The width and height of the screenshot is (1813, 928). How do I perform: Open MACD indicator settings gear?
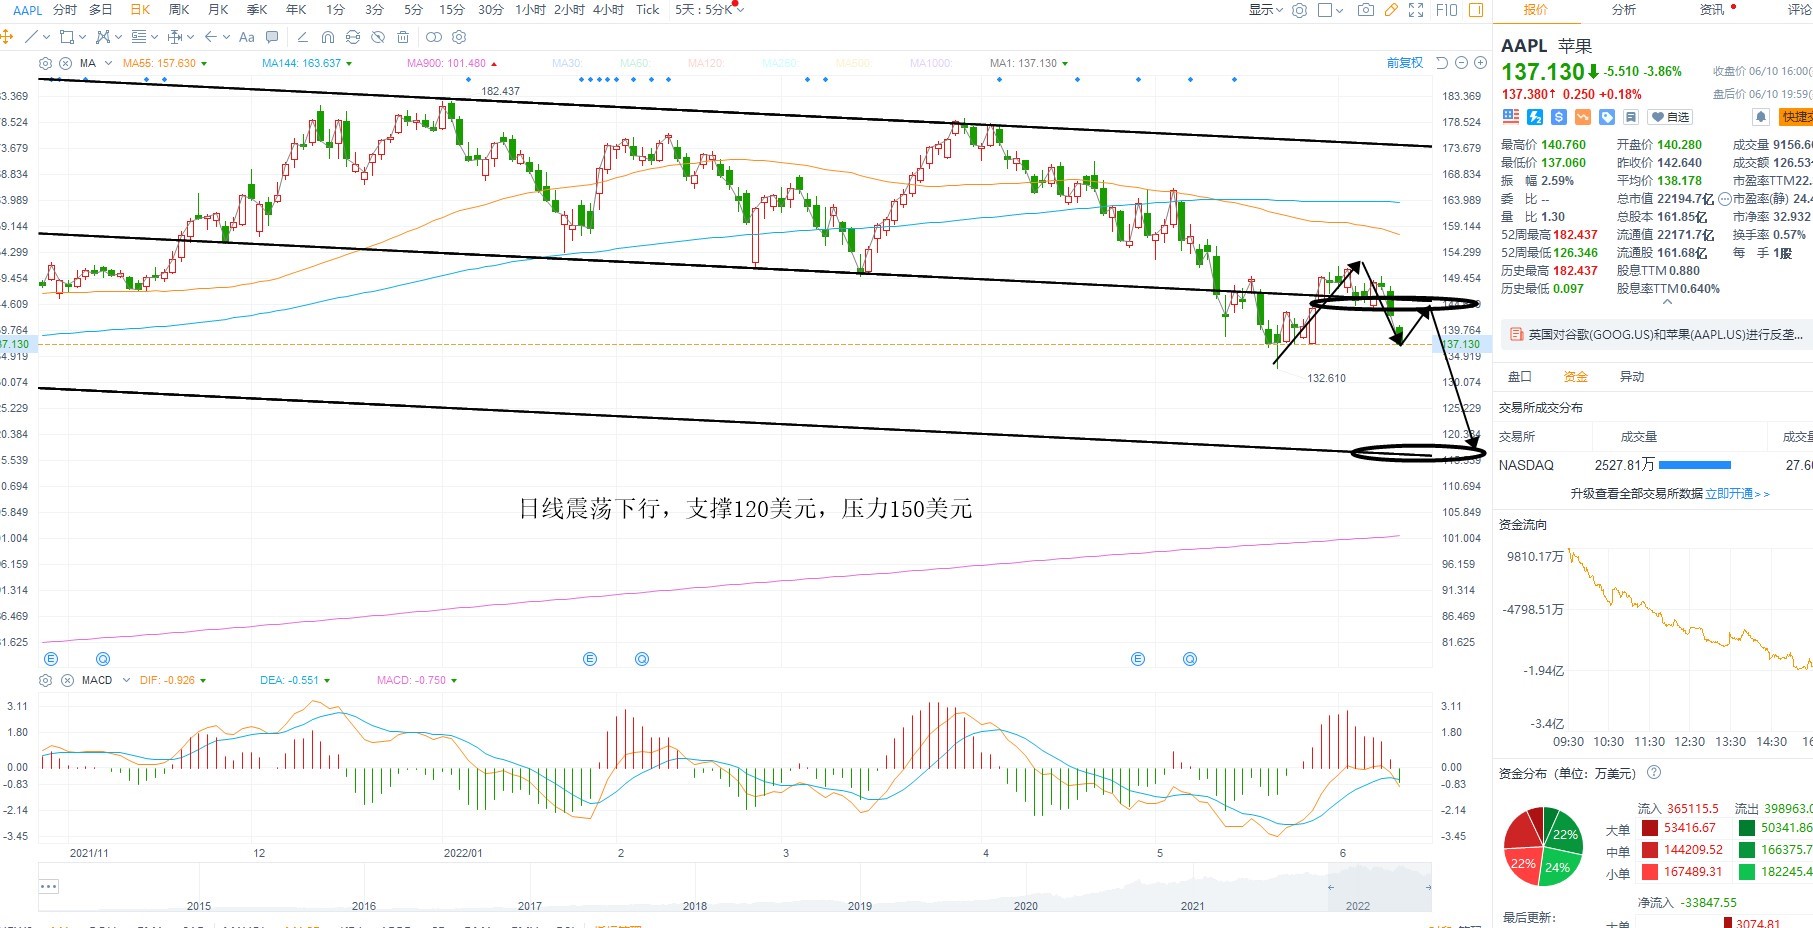[45, 680]
